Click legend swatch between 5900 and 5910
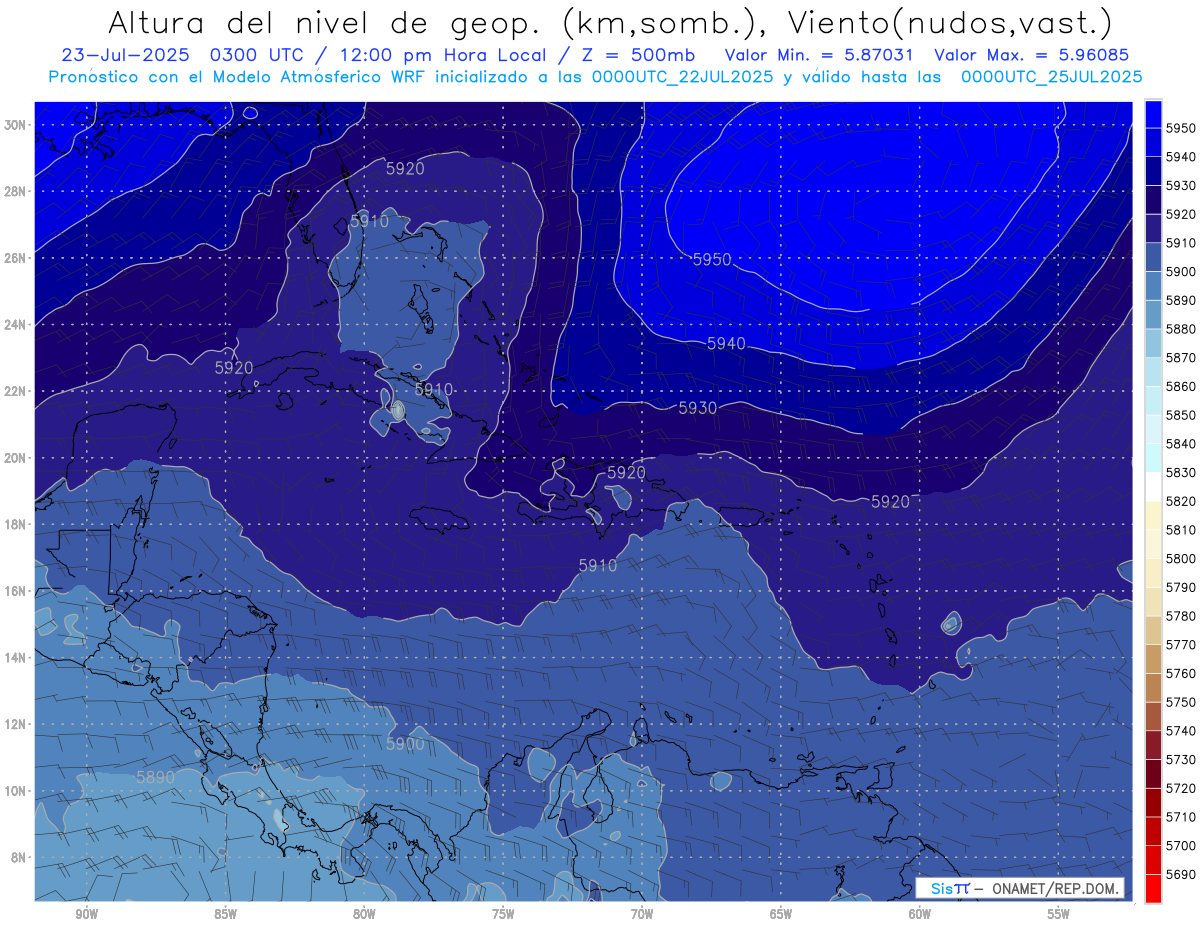Image resolution: width=1200 pixels, height=927 pixels. pos(1153,256)
